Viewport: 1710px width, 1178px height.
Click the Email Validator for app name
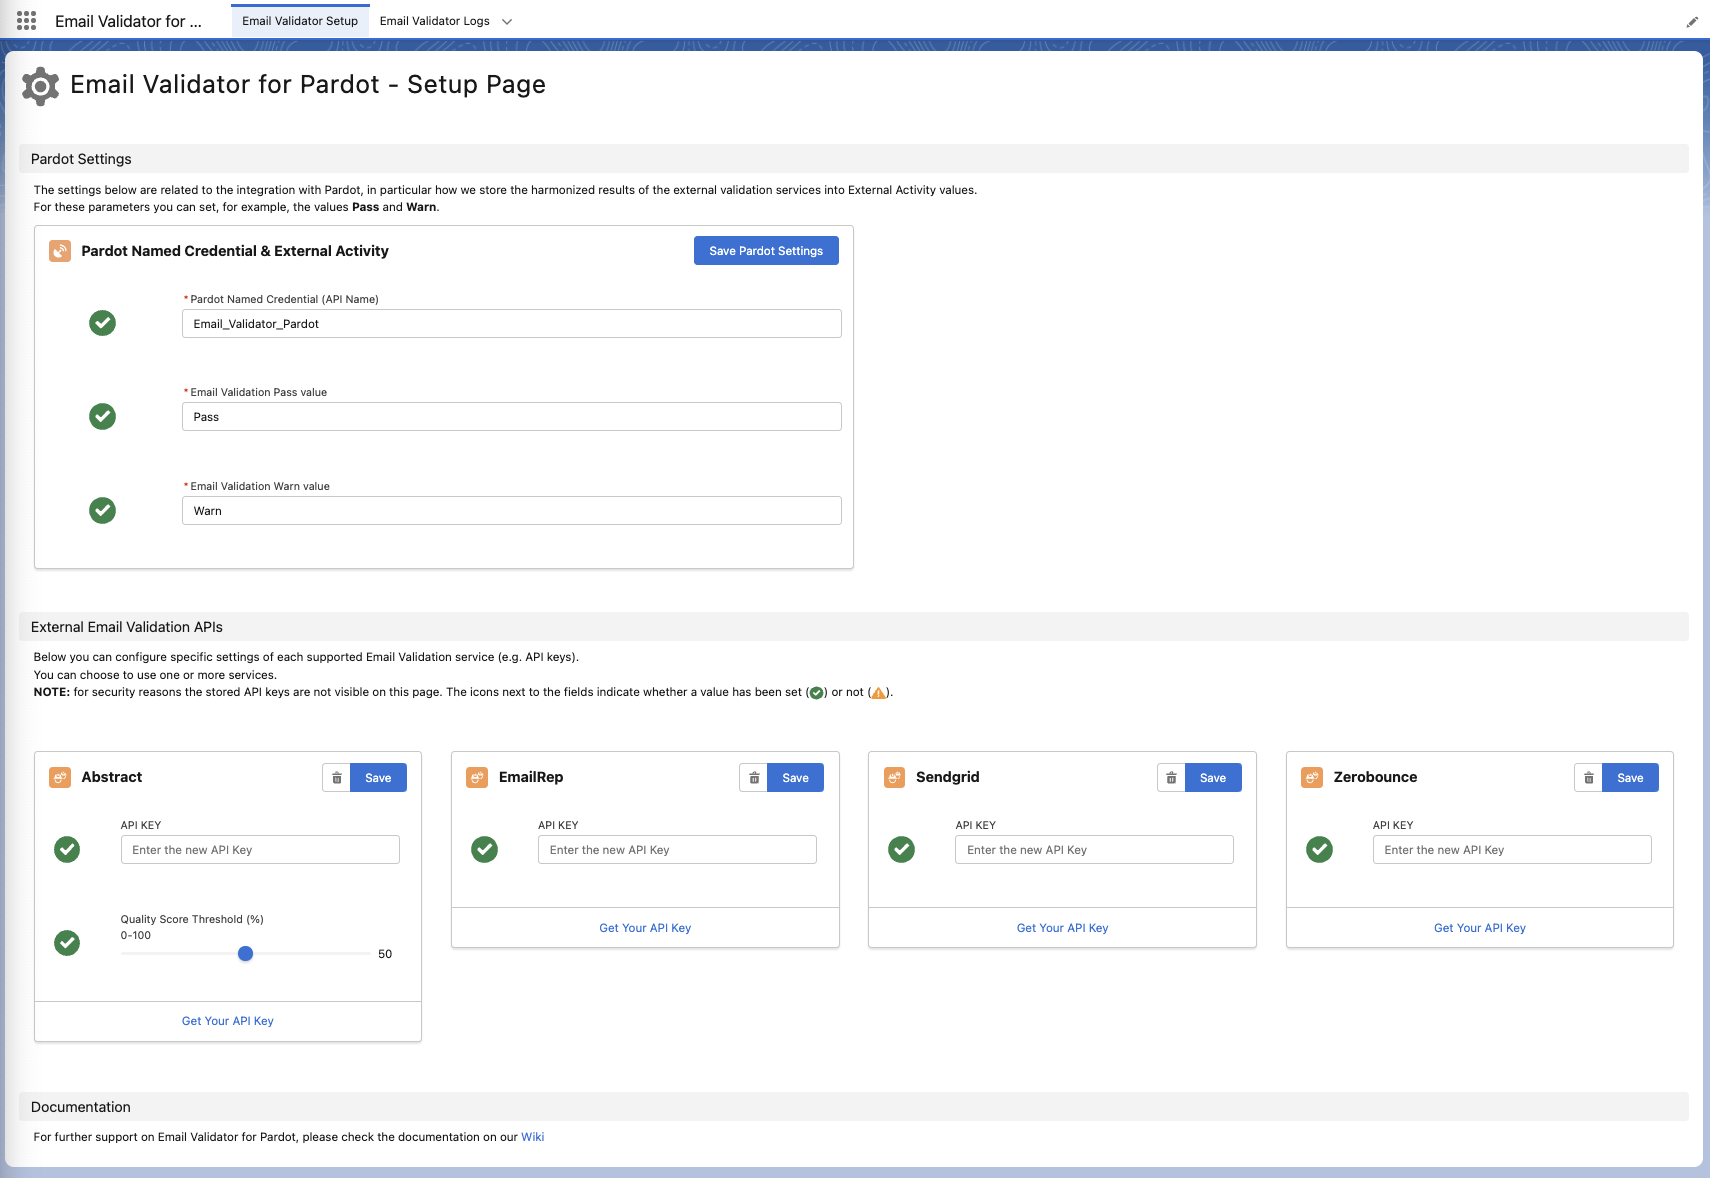[128, 21]
